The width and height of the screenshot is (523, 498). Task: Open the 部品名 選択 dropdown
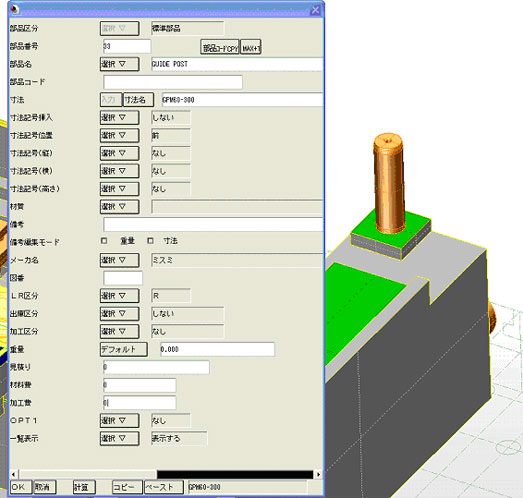coord(119,64)
